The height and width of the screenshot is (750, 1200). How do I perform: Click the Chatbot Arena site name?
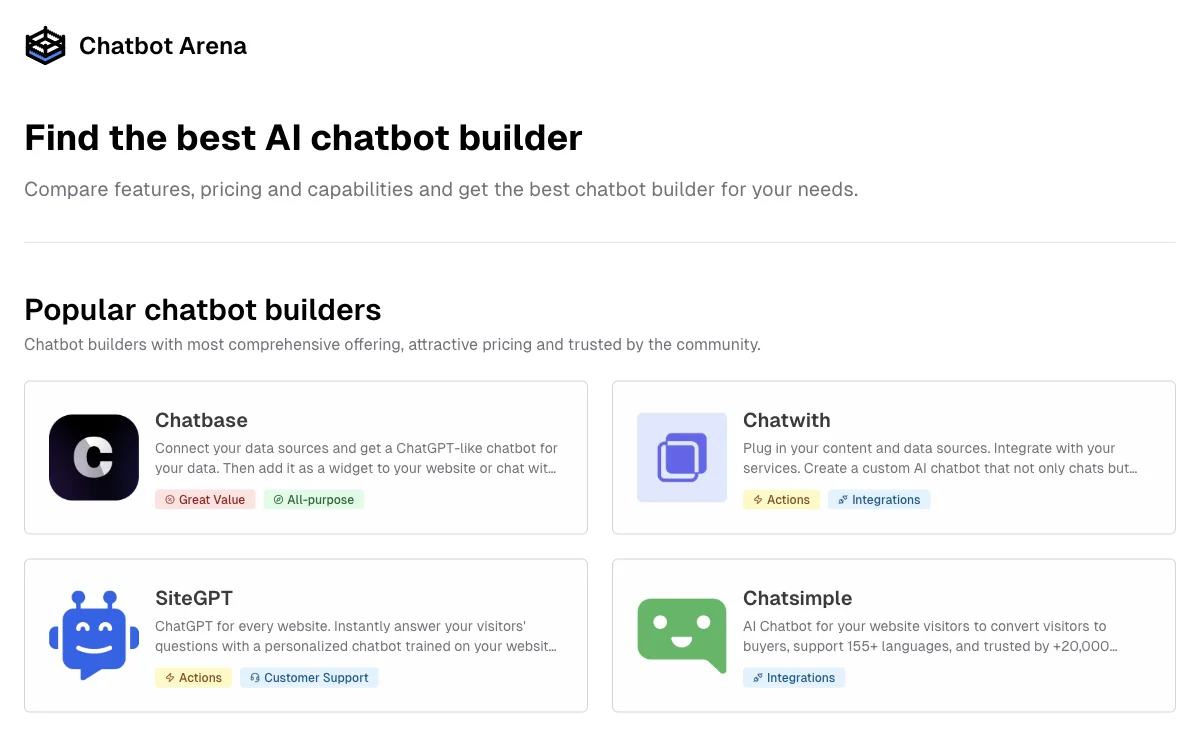point(163,46)
